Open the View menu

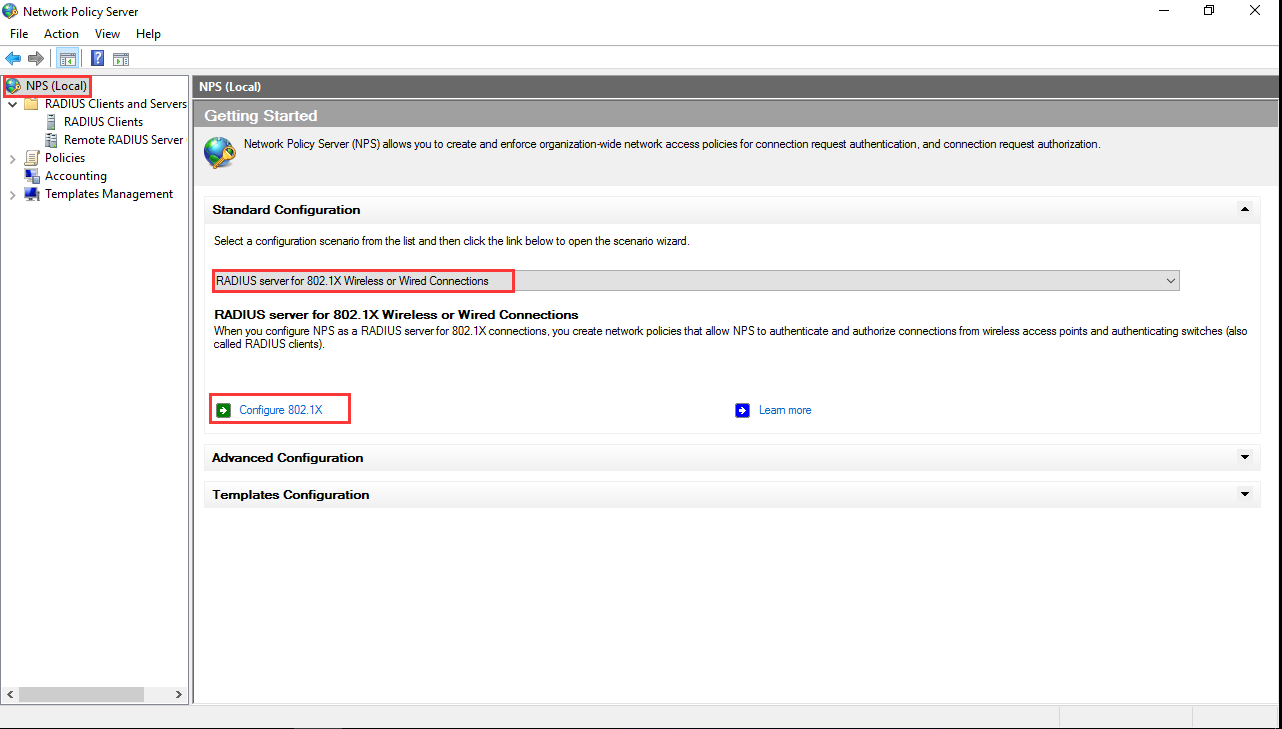pyautogui.click(x=107, y=34)
